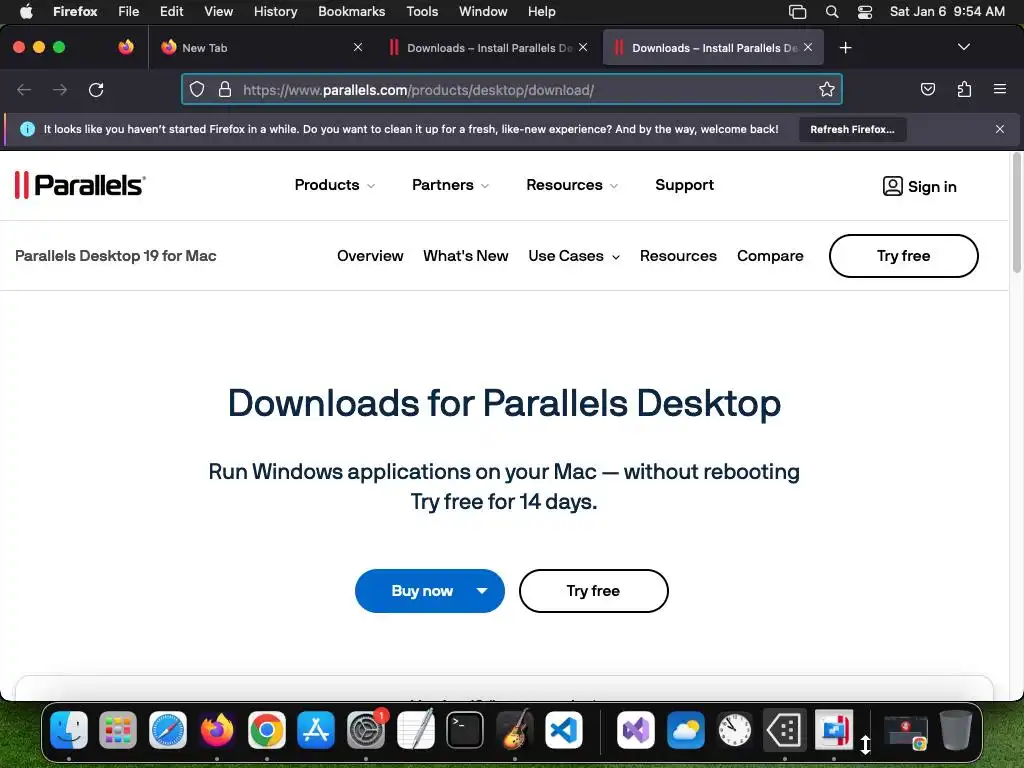Open Finder from the Dock
Screen dimensions: 1024x768
tap(69, 730)
